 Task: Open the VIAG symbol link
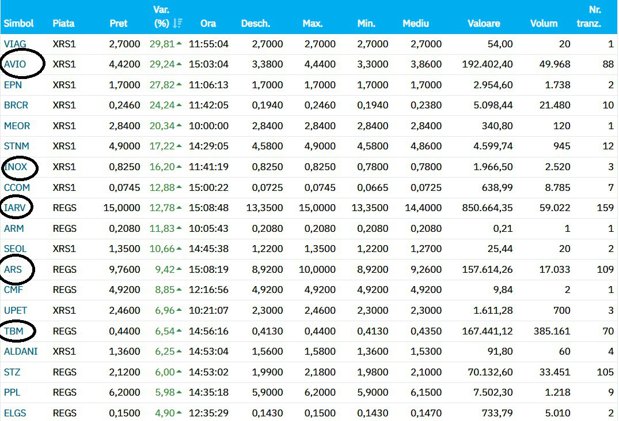(x=15, y=44)
